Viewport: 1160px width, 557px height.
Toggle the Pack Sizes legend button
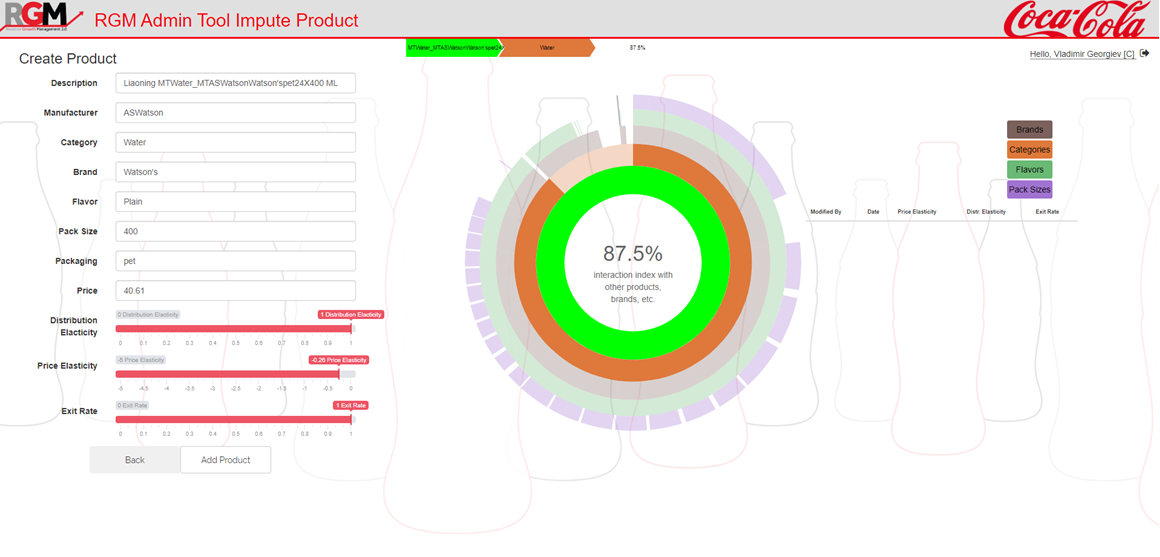click(1029, 190)
